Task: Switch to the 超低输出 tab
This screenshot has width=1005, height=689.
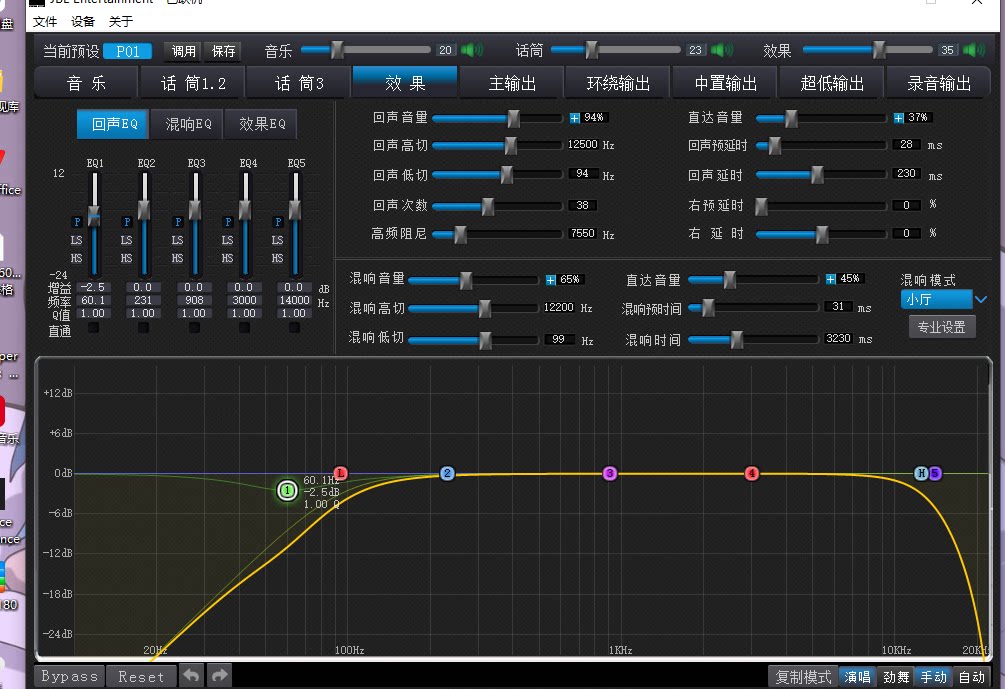Action: pyautogui.click(x=832, y=83)
